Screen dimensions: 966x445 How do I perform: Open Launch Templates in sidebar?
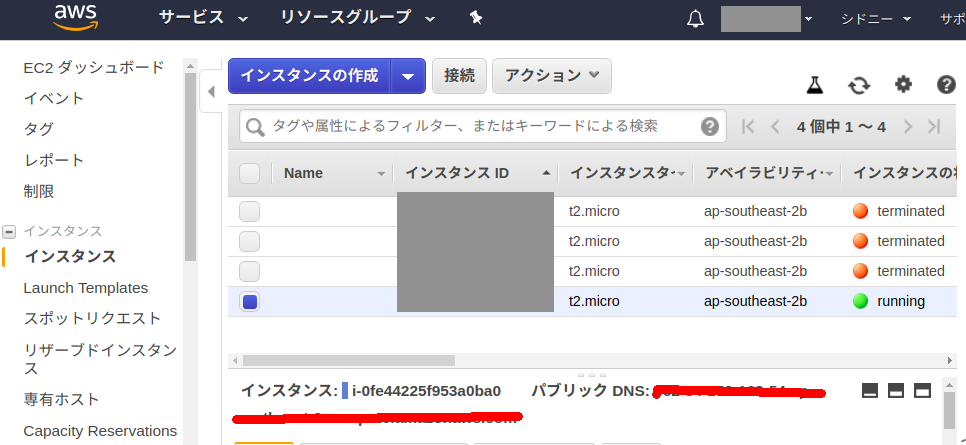click(x=86, y=288)
